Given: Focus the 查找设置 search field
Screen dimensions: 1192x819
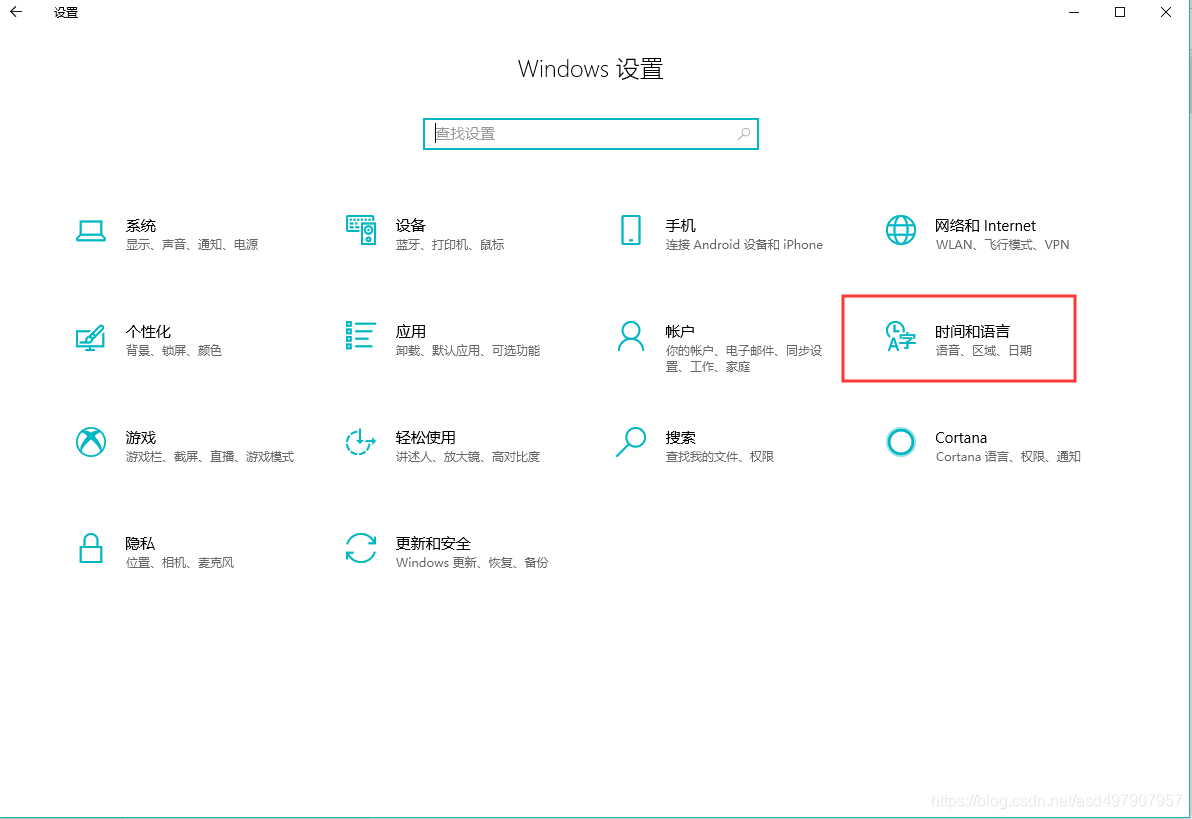Looking at the screenshot, I should tap(591, 134).
